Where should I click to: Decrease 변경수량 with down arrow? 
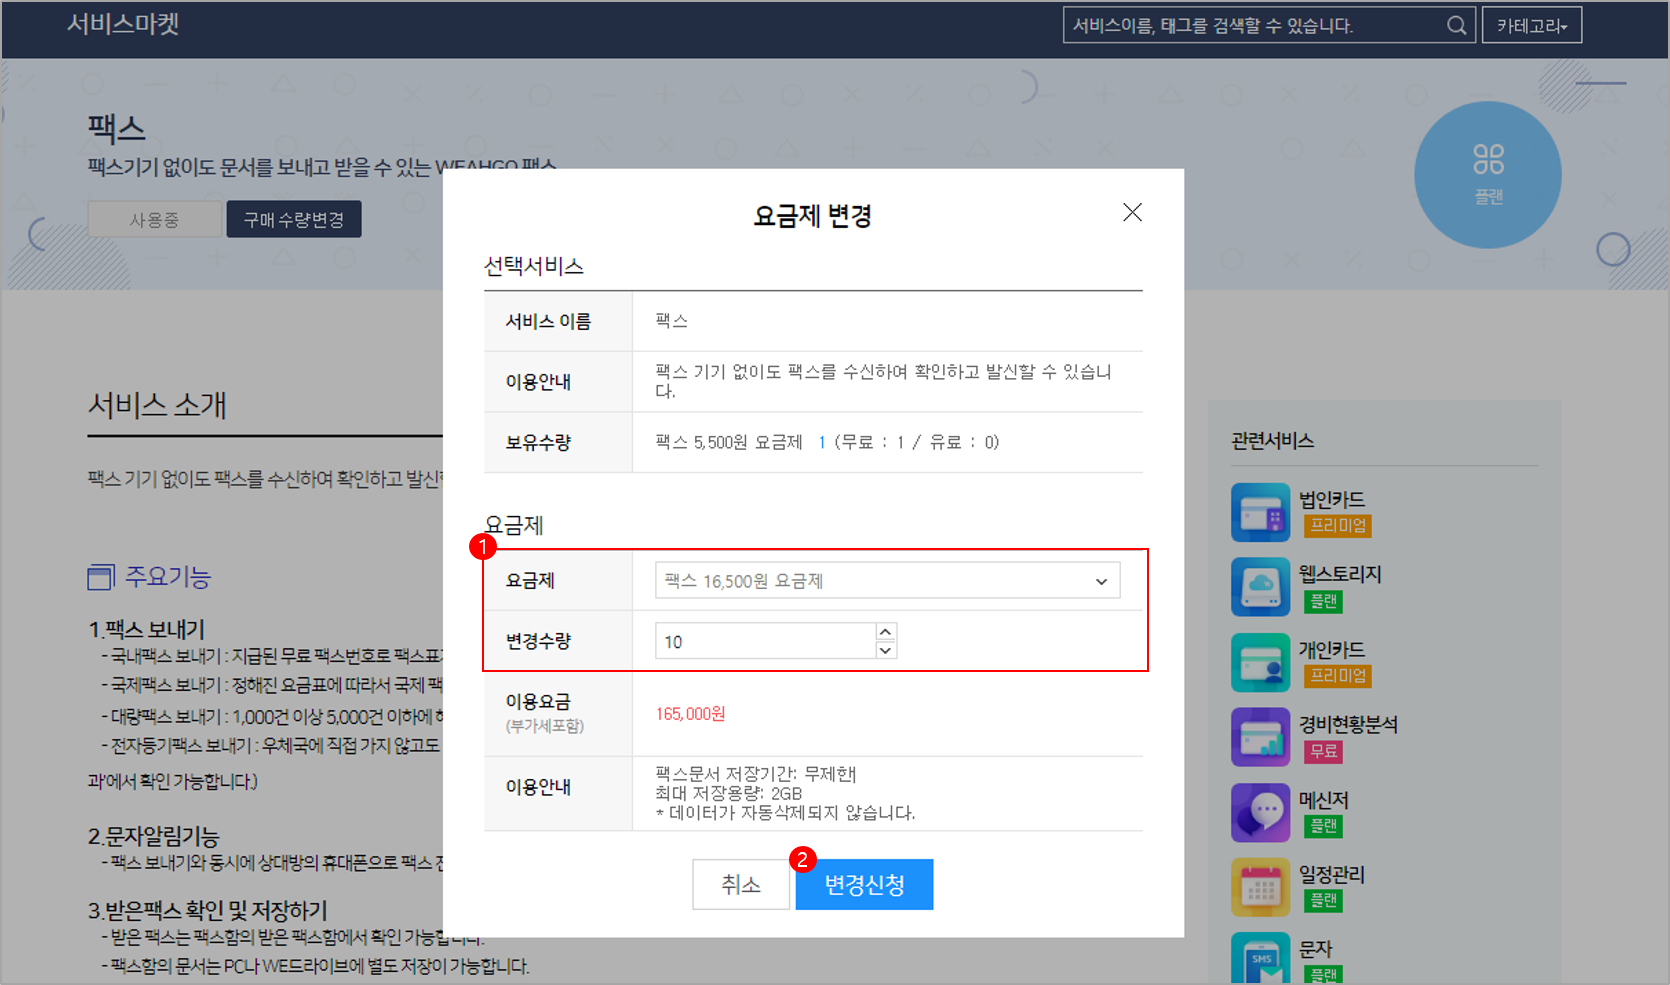885,651
